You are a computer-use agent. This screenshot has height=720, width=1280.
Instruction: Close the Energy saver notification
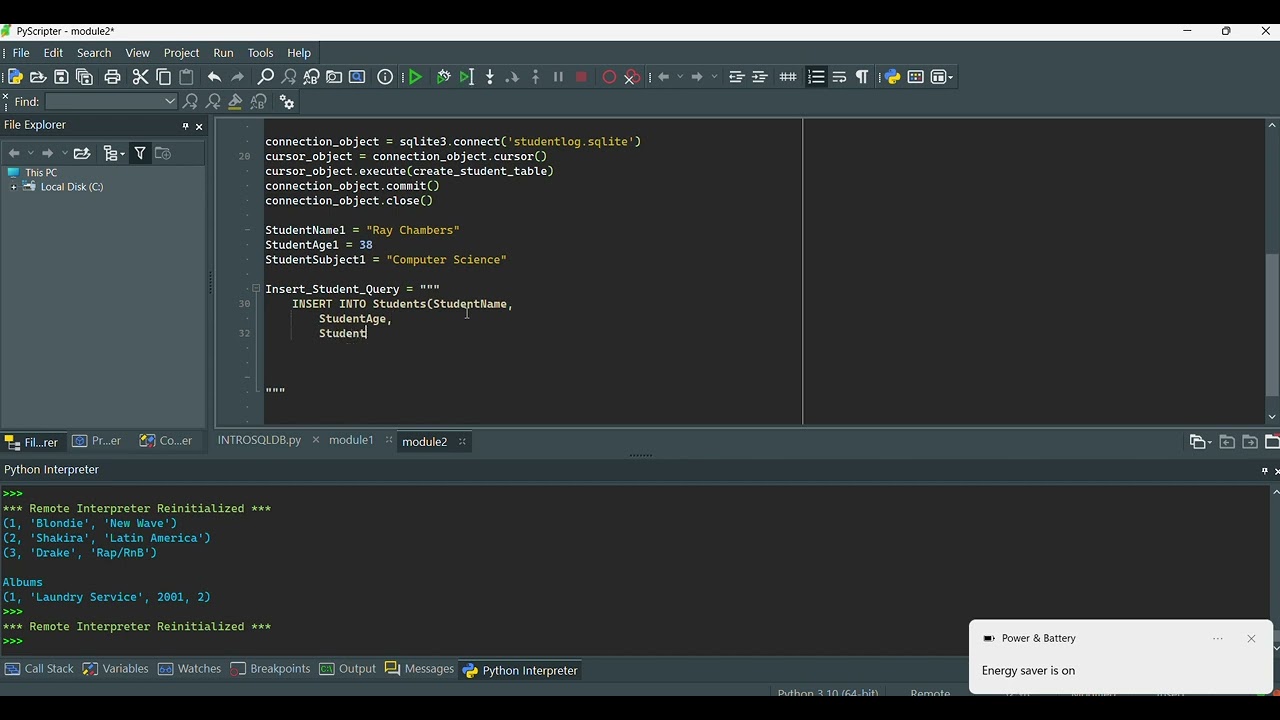pos(1251,638)
